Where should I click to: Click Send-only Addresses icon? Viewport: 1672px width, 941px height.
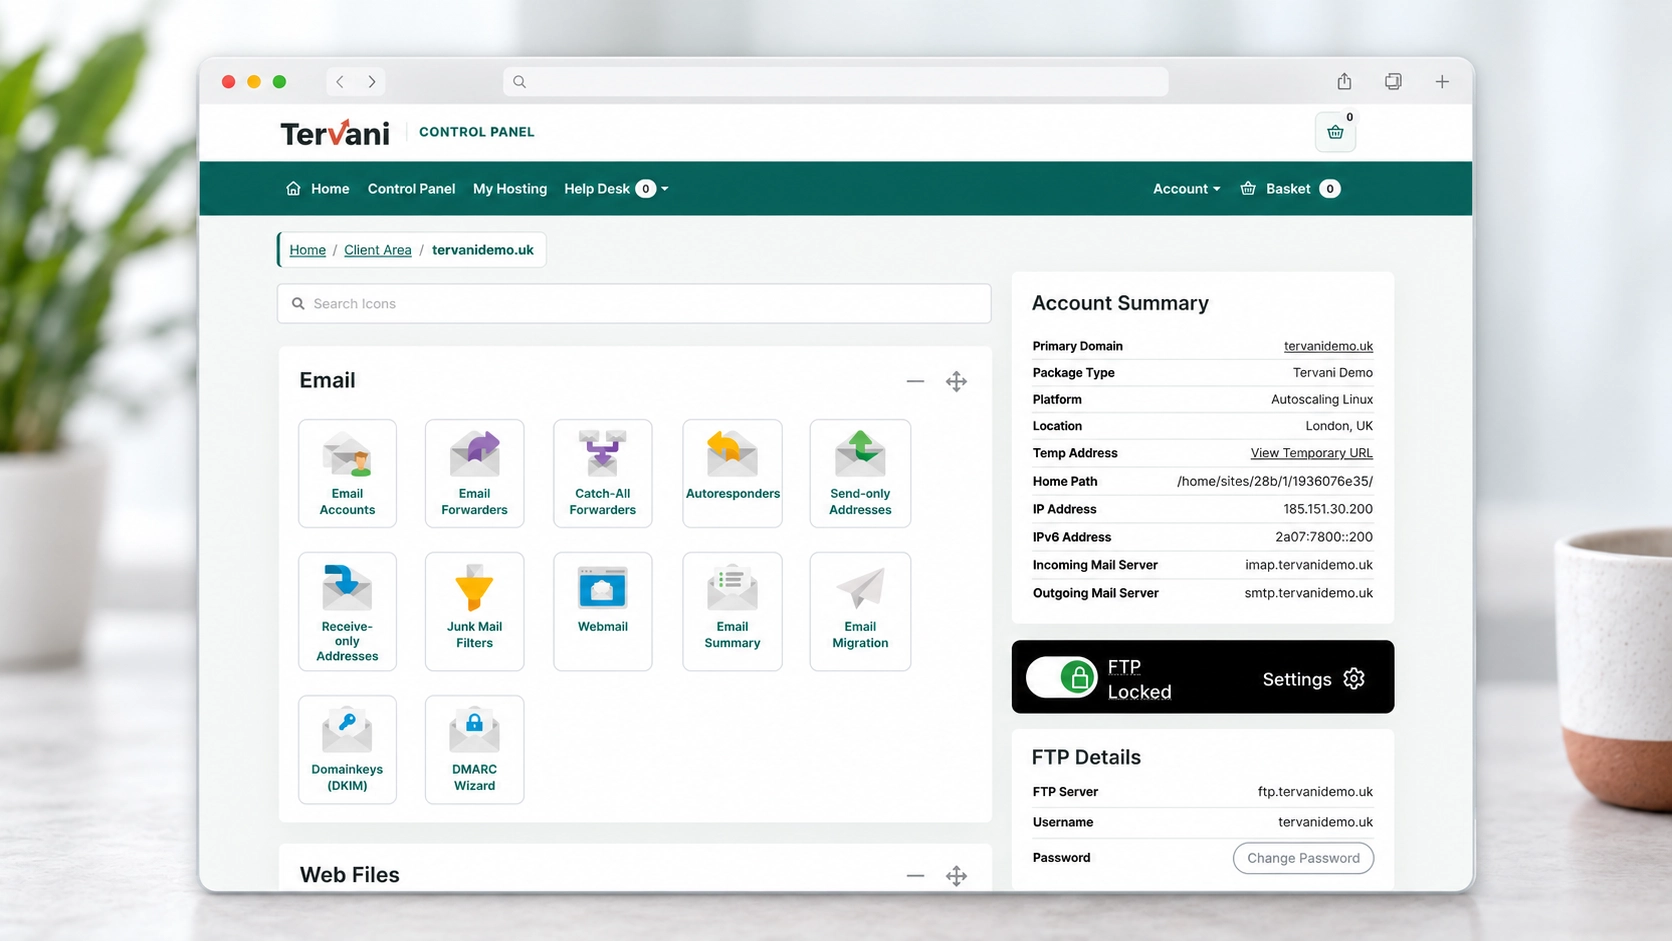[x=860, y=473]
